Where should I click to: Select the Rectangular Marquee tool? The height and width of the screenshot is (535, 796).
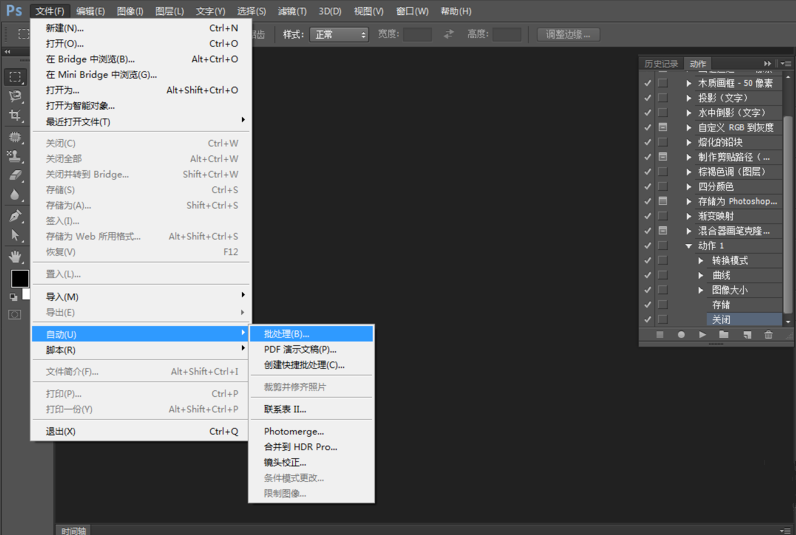[15, 77]
